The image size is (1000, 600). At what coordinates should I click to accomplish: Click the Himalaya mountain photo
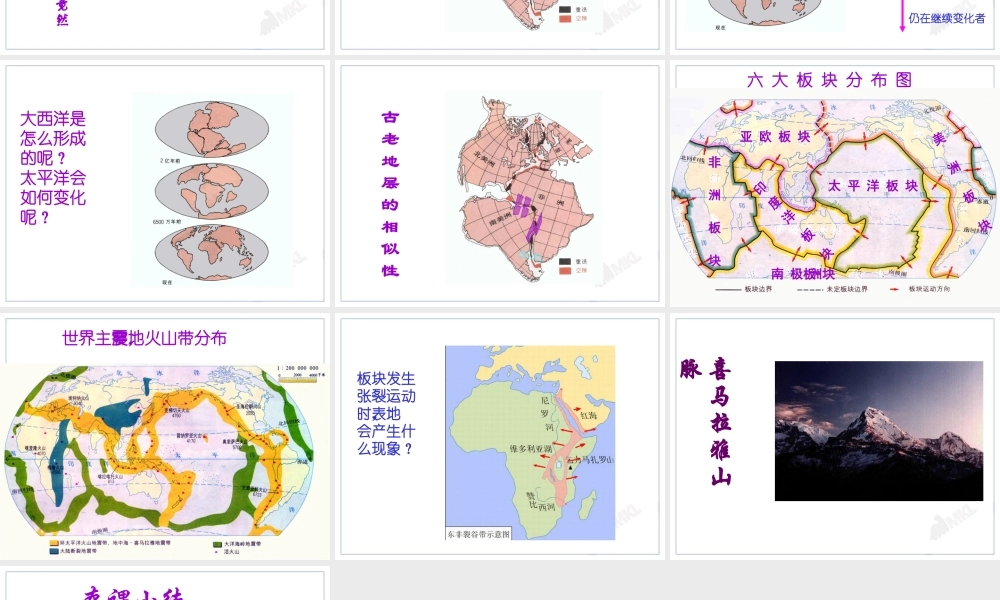(879, 431)
